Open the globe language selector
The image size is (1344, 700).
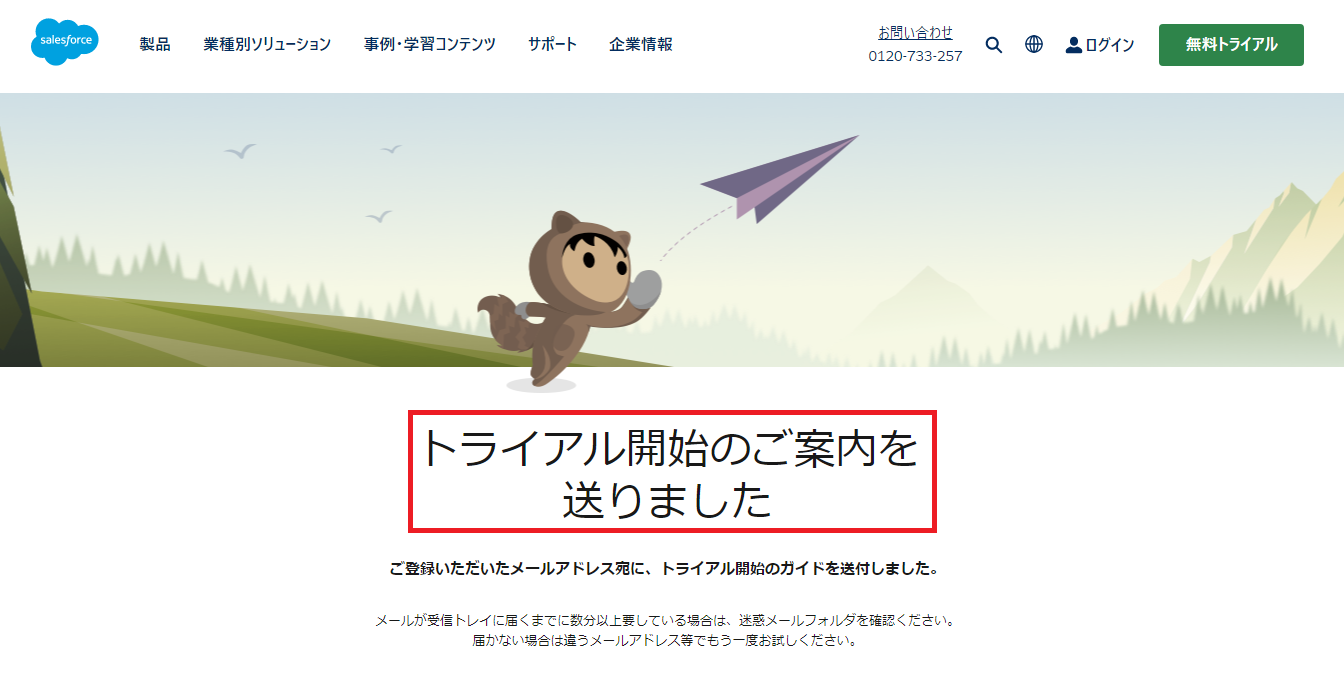pyautogui.click(x=1034, y=45)
